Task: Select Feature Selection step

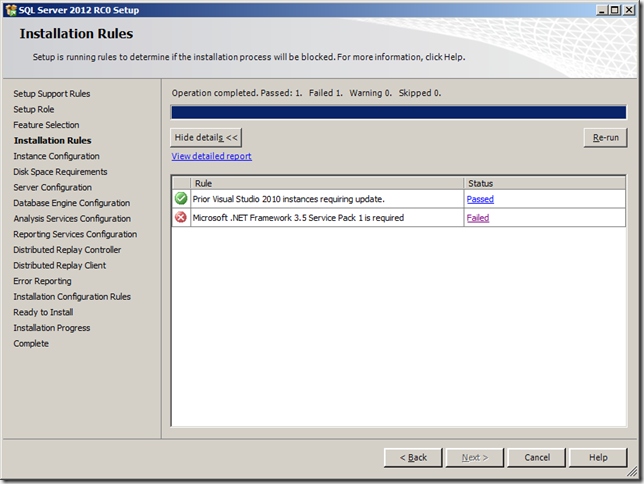Action: (x=46, y=125)
